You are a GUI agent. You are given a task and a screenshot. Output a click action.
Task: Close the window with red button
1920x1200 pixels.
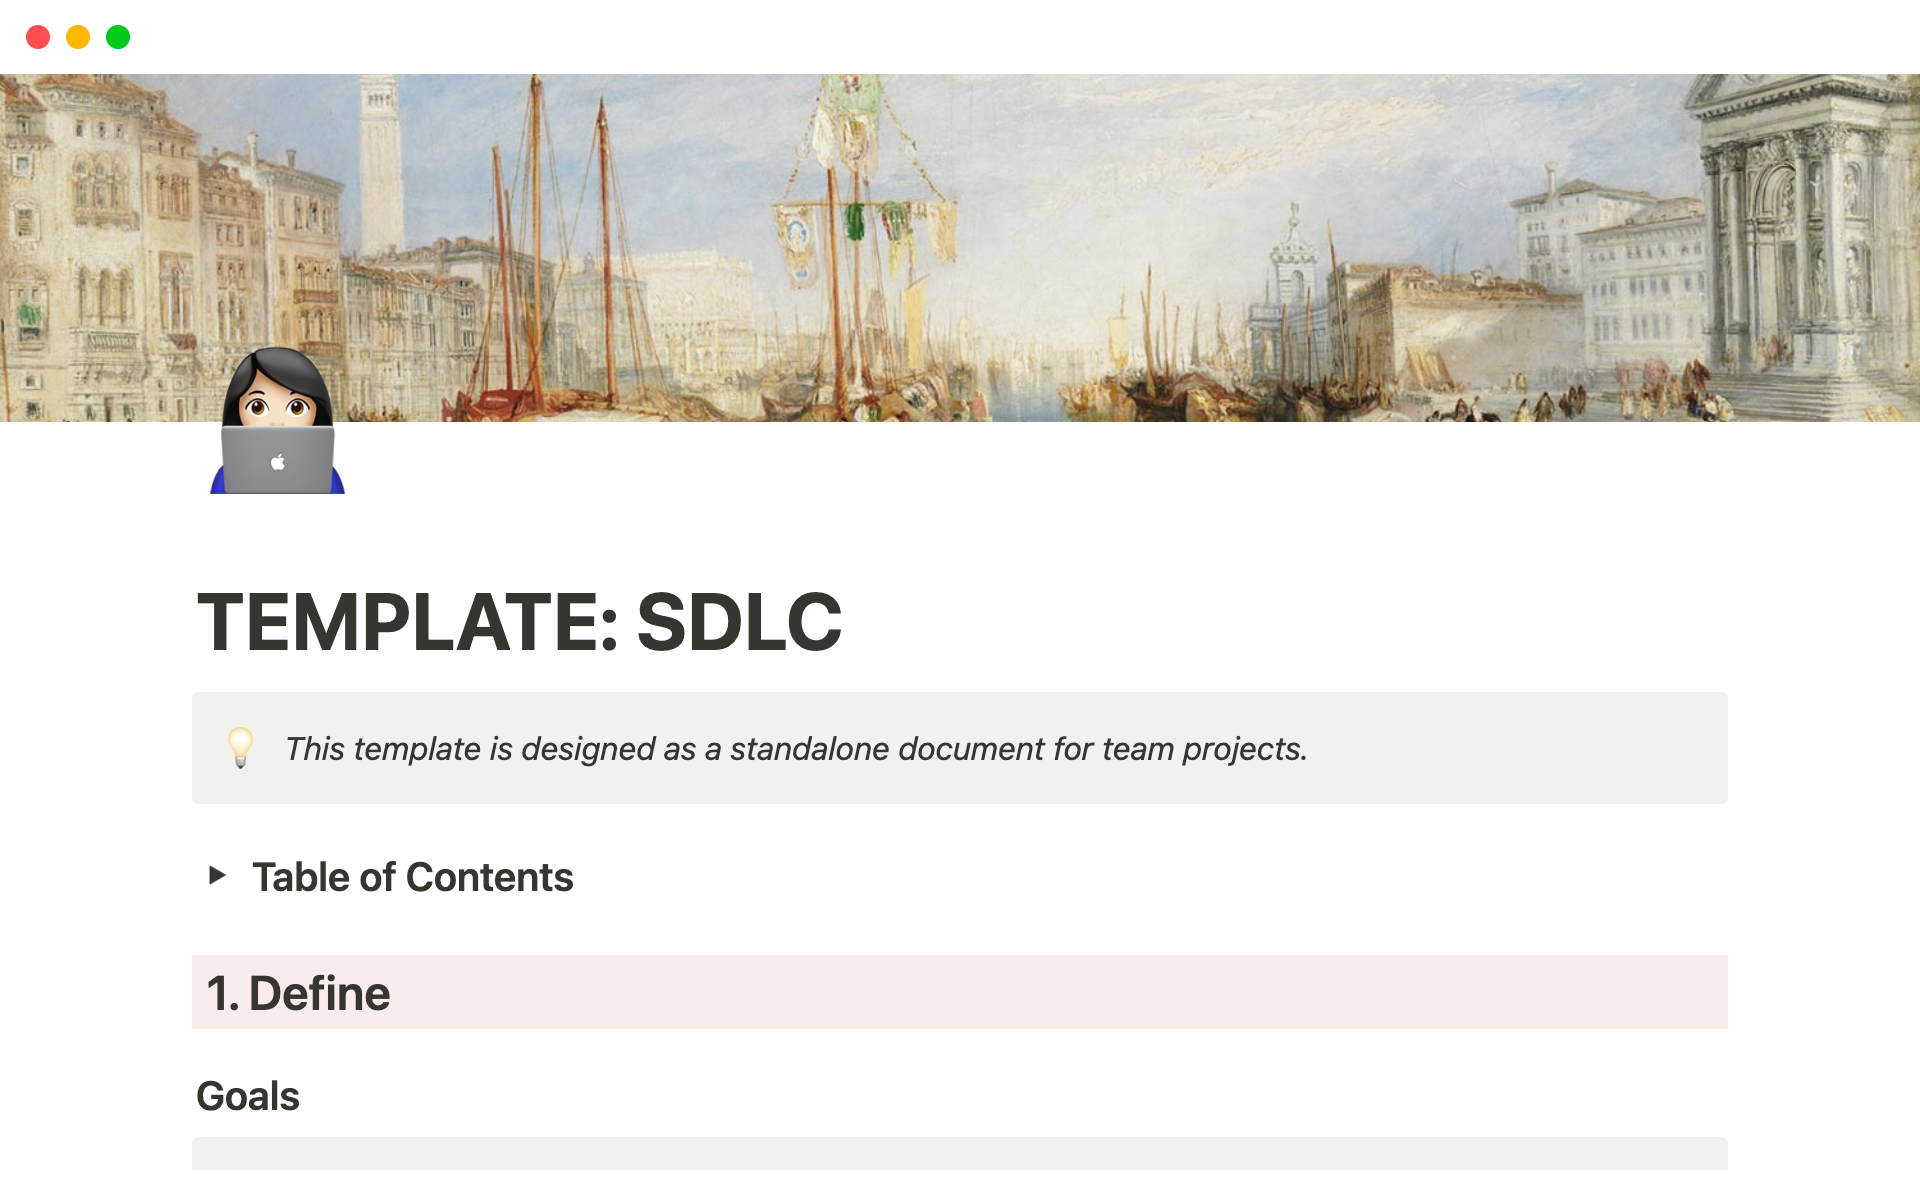(x=38, y=37)
